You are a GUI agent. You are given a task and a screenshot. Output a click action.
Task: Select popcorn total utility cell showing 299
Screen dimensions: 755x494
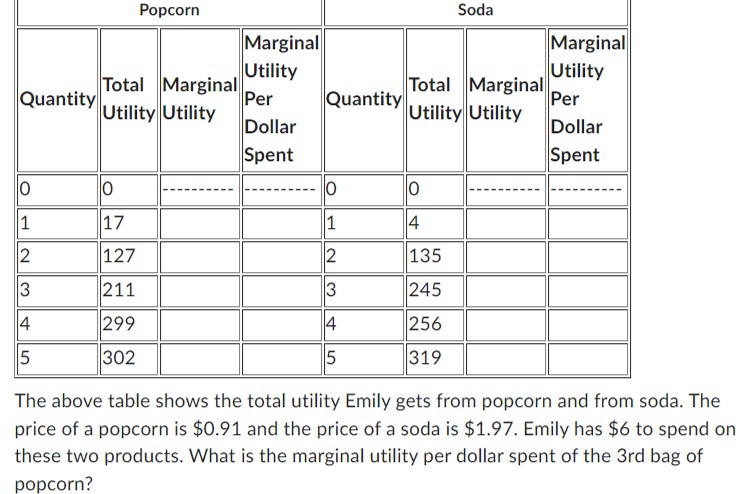(x=129, y=325)
